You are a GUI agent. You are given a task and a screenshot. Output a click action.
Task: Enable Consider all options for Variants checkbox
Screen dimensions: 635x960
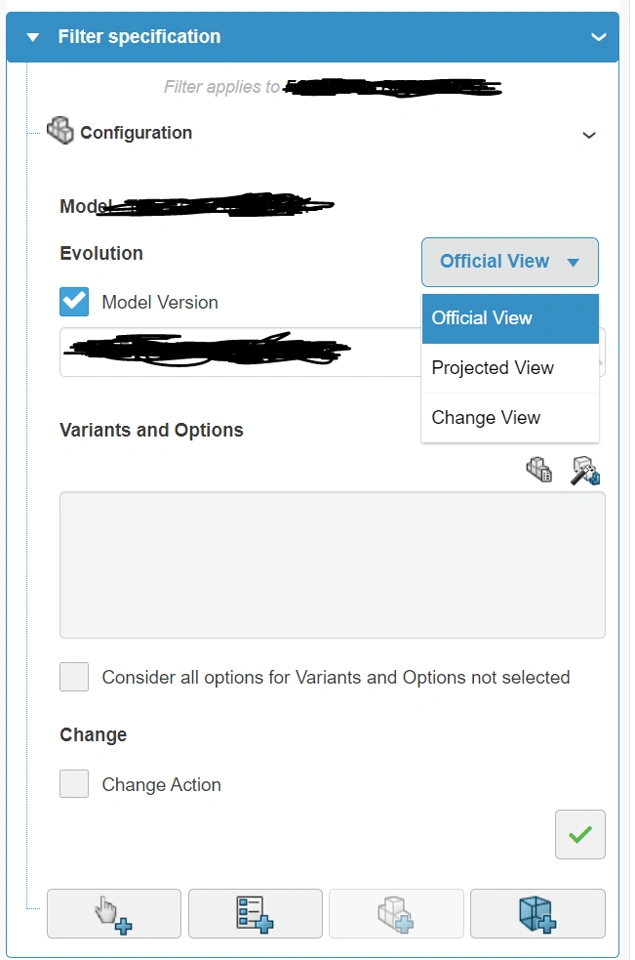[x=74, y=677]
